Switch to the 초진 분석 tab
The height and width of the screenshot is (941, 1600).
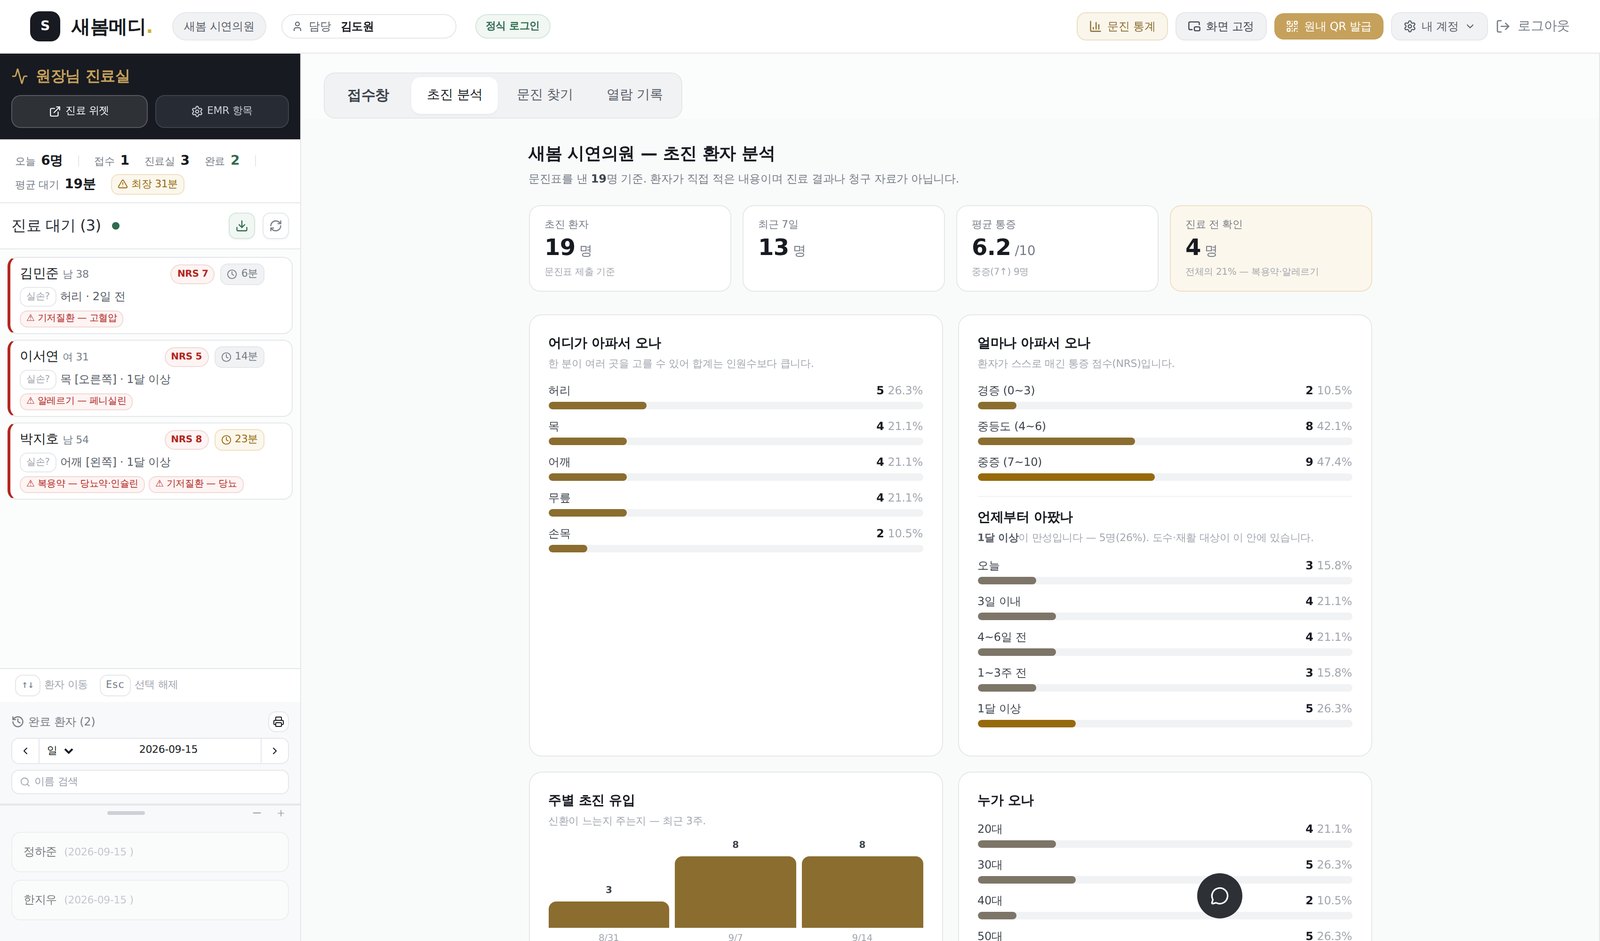point(454,95)
